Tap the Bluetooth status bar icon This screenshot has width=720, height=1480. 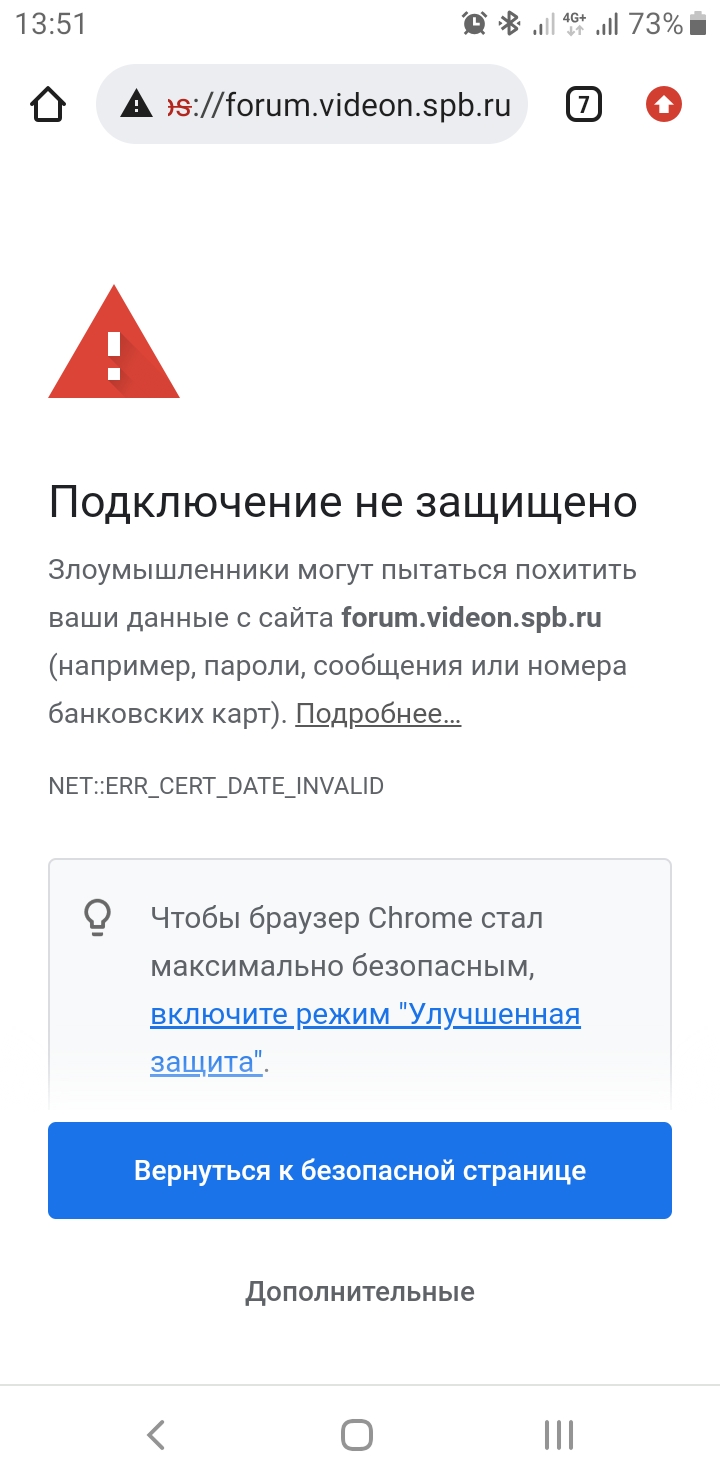510,24
